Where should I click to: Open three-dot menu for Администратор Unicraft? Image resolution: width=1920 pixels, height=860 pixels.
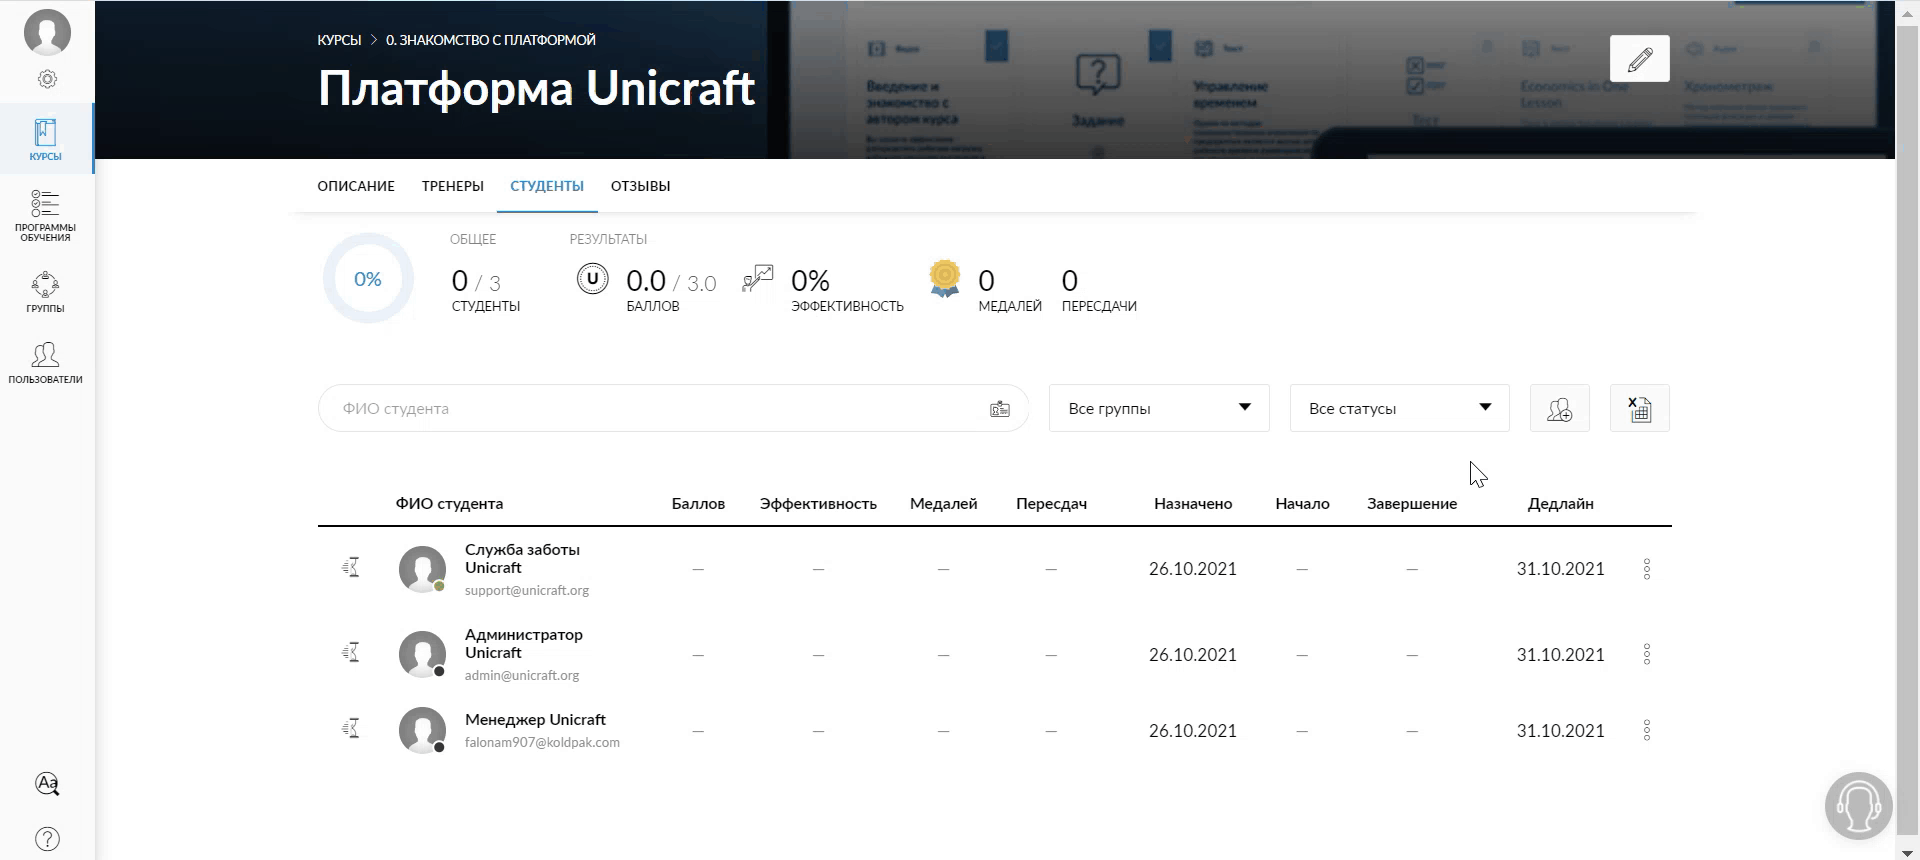1647,654
